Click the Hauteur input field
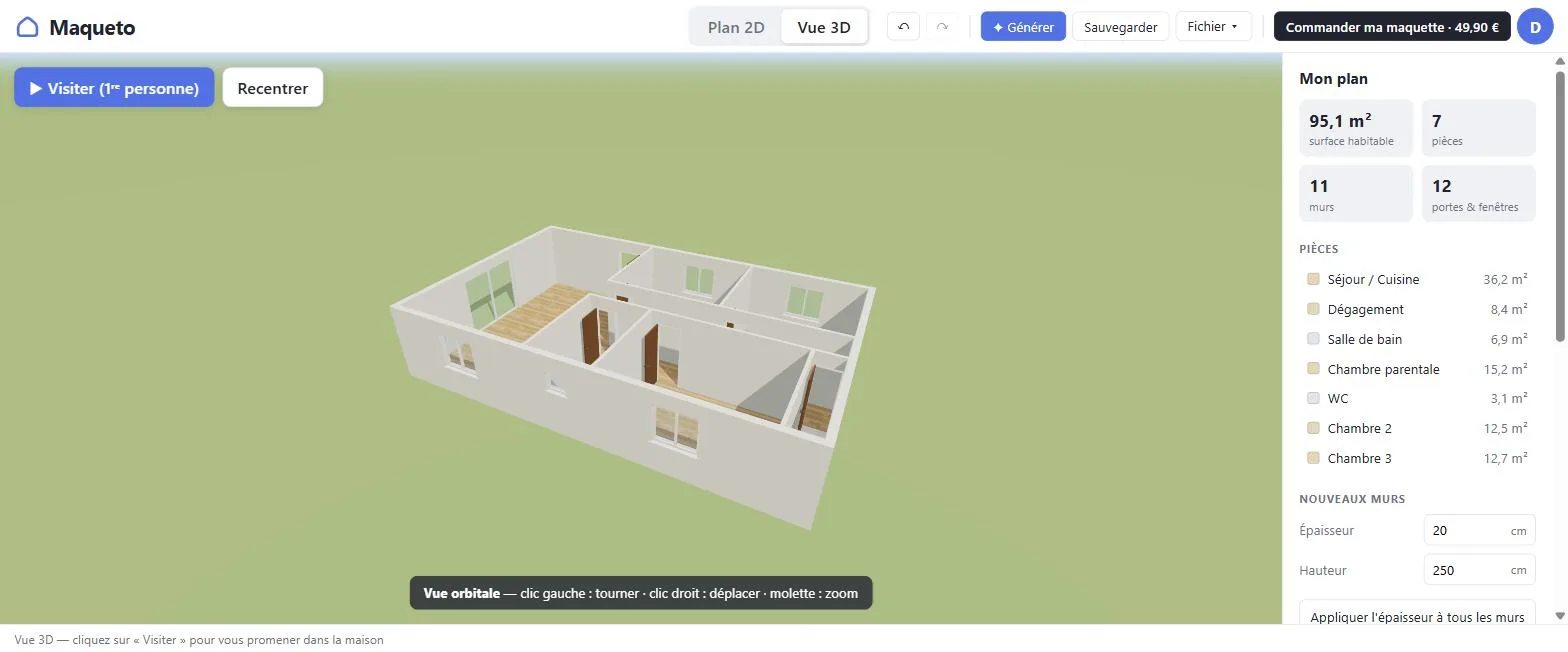Image resolution: width=1568 pixels, height=652 pixels. (x=1479, y=571)
